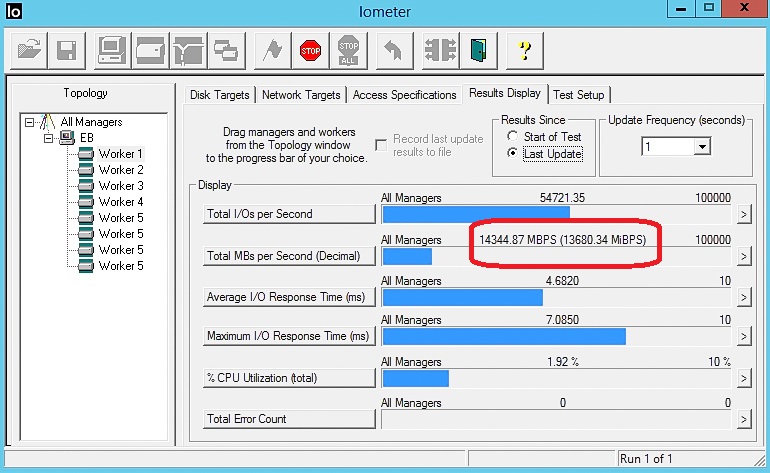Screen dimensions: 770x473
Task: Select Last Update radio button
Action: point(512,153)
